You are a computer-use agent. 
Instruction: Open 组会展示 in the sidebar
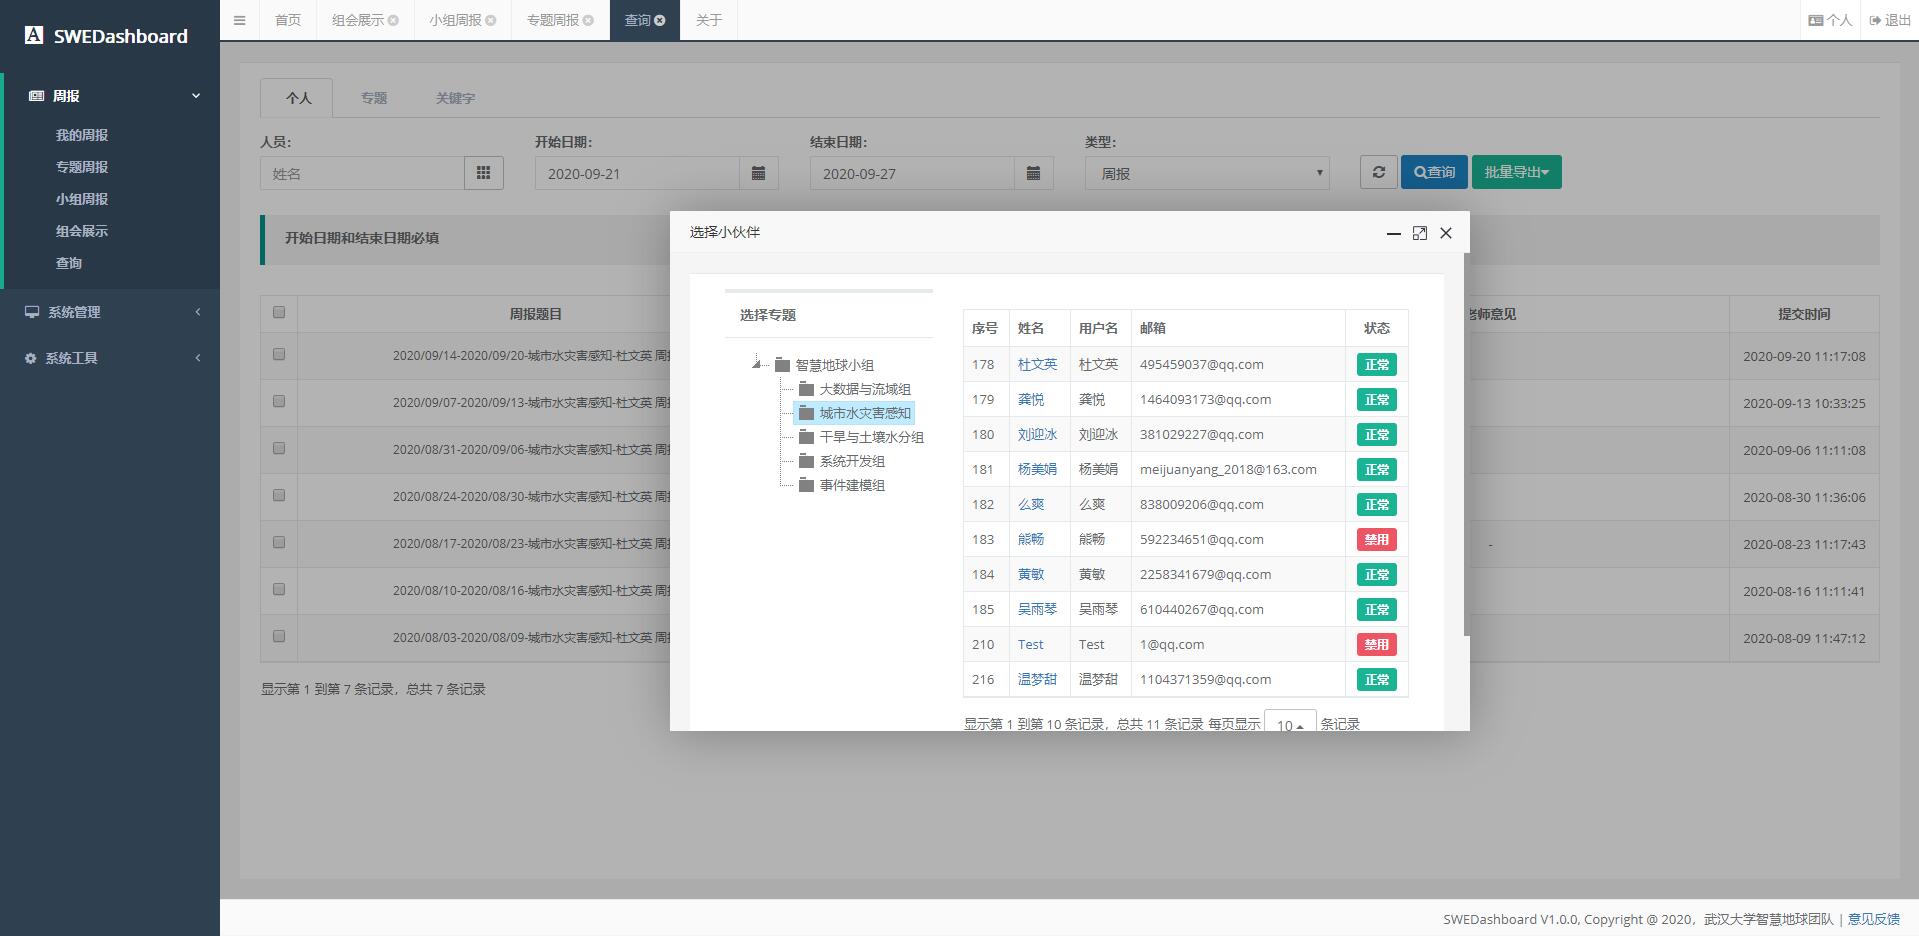tap(82, 231)
